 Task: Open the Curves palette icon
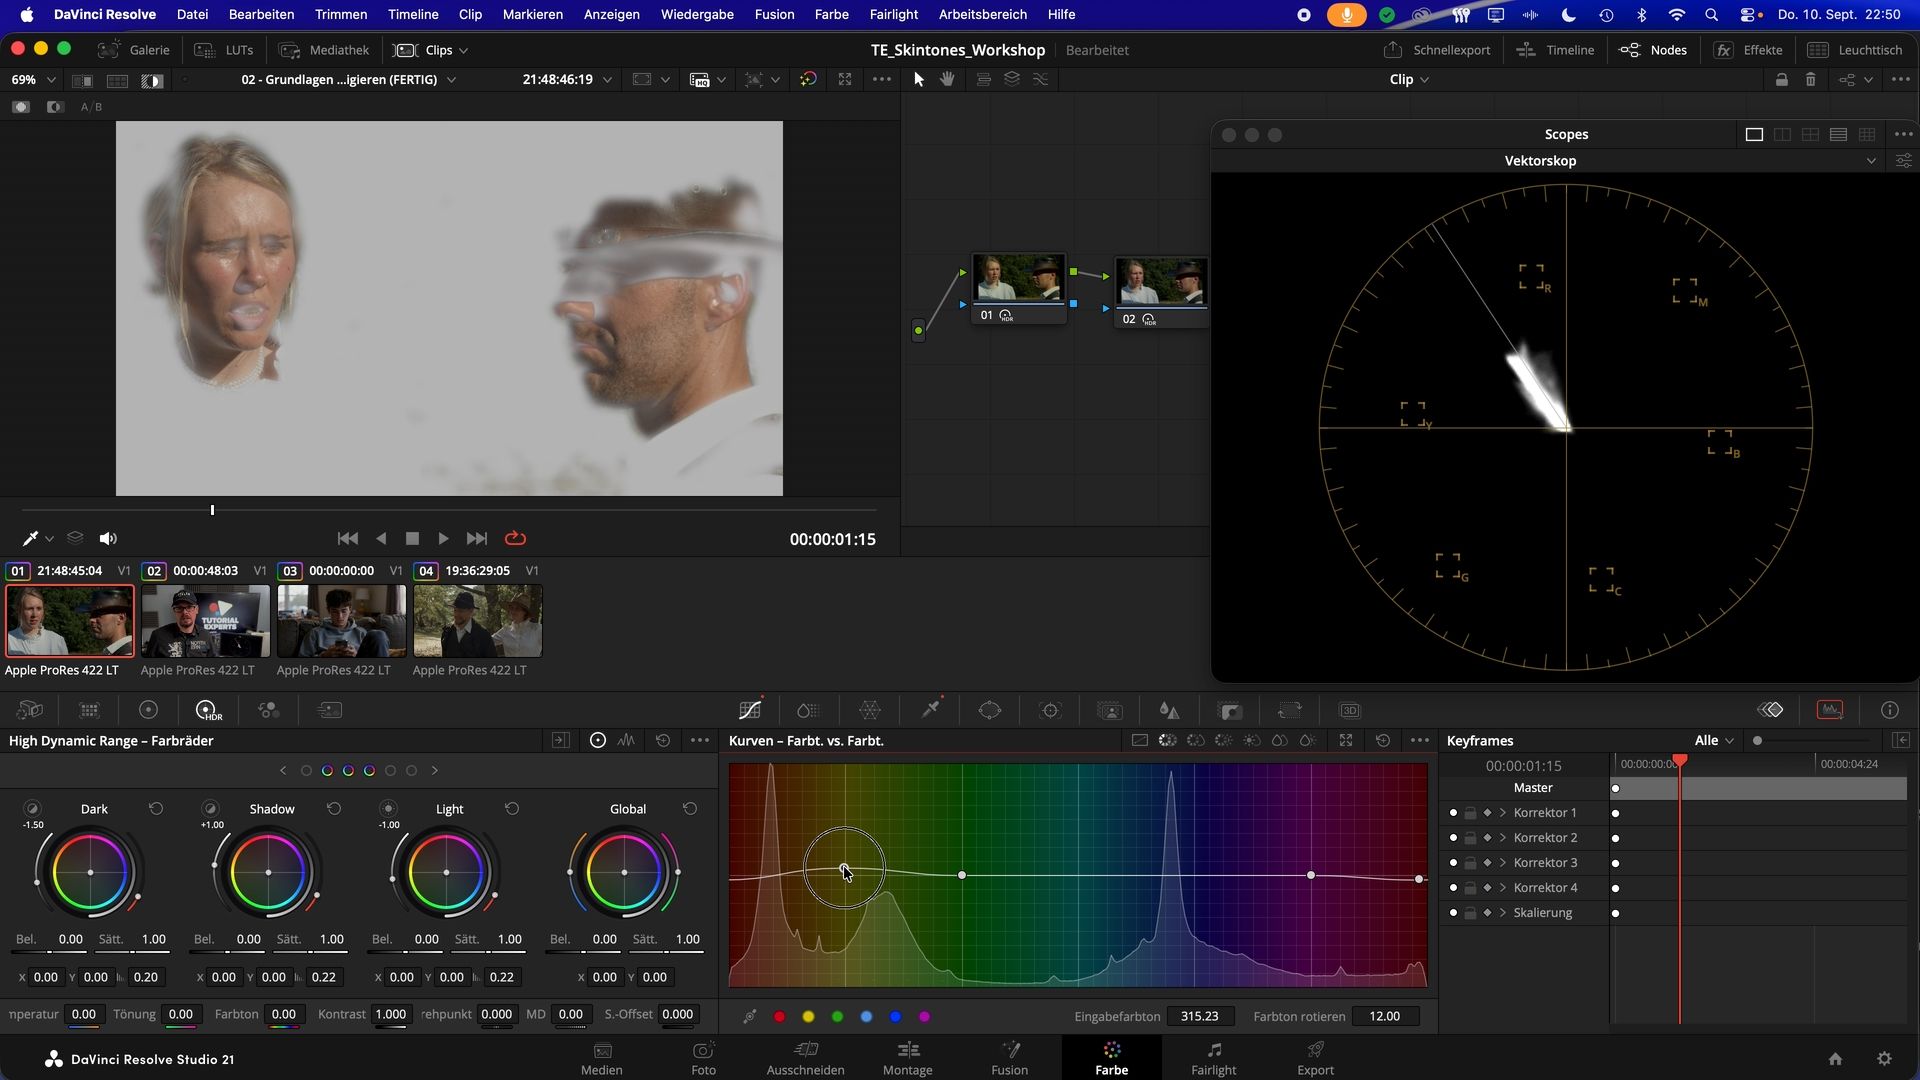tap(750, 710)
